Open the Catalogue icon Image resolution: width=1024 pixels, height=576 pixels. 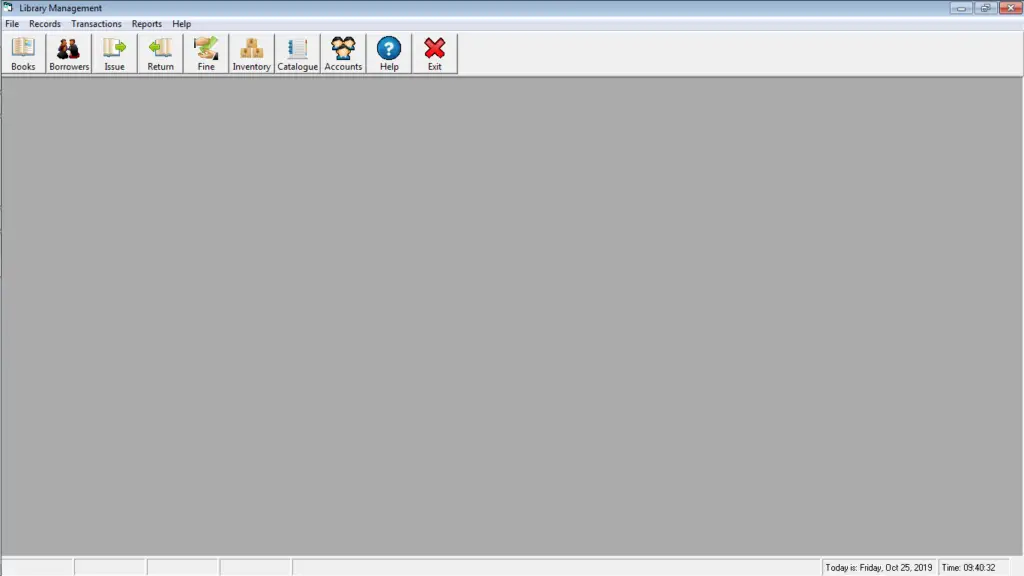297,52
